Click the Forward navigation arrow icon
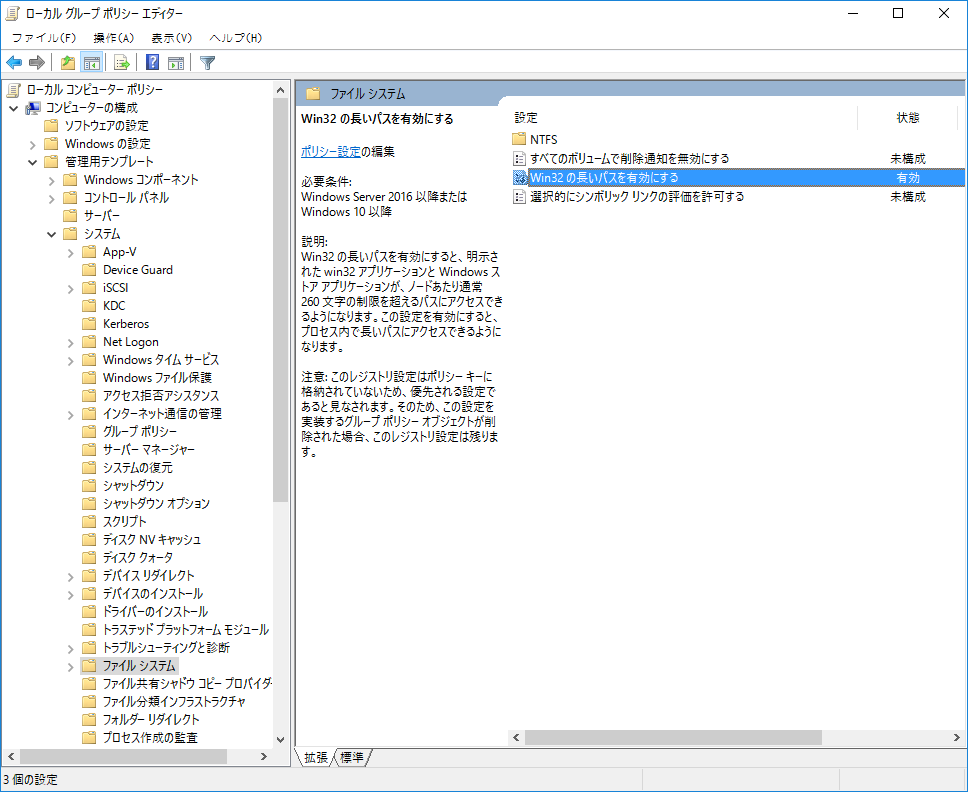 pyautogui.click(x=37, y=62)
